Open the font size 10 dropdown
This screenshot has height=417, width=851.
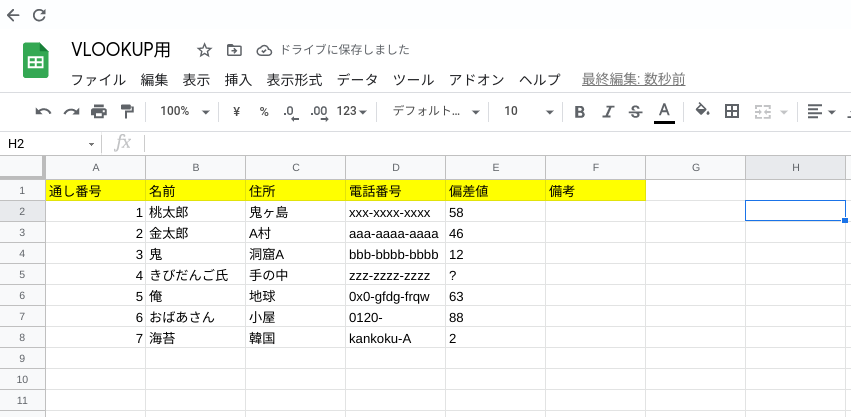coord(528,112)
